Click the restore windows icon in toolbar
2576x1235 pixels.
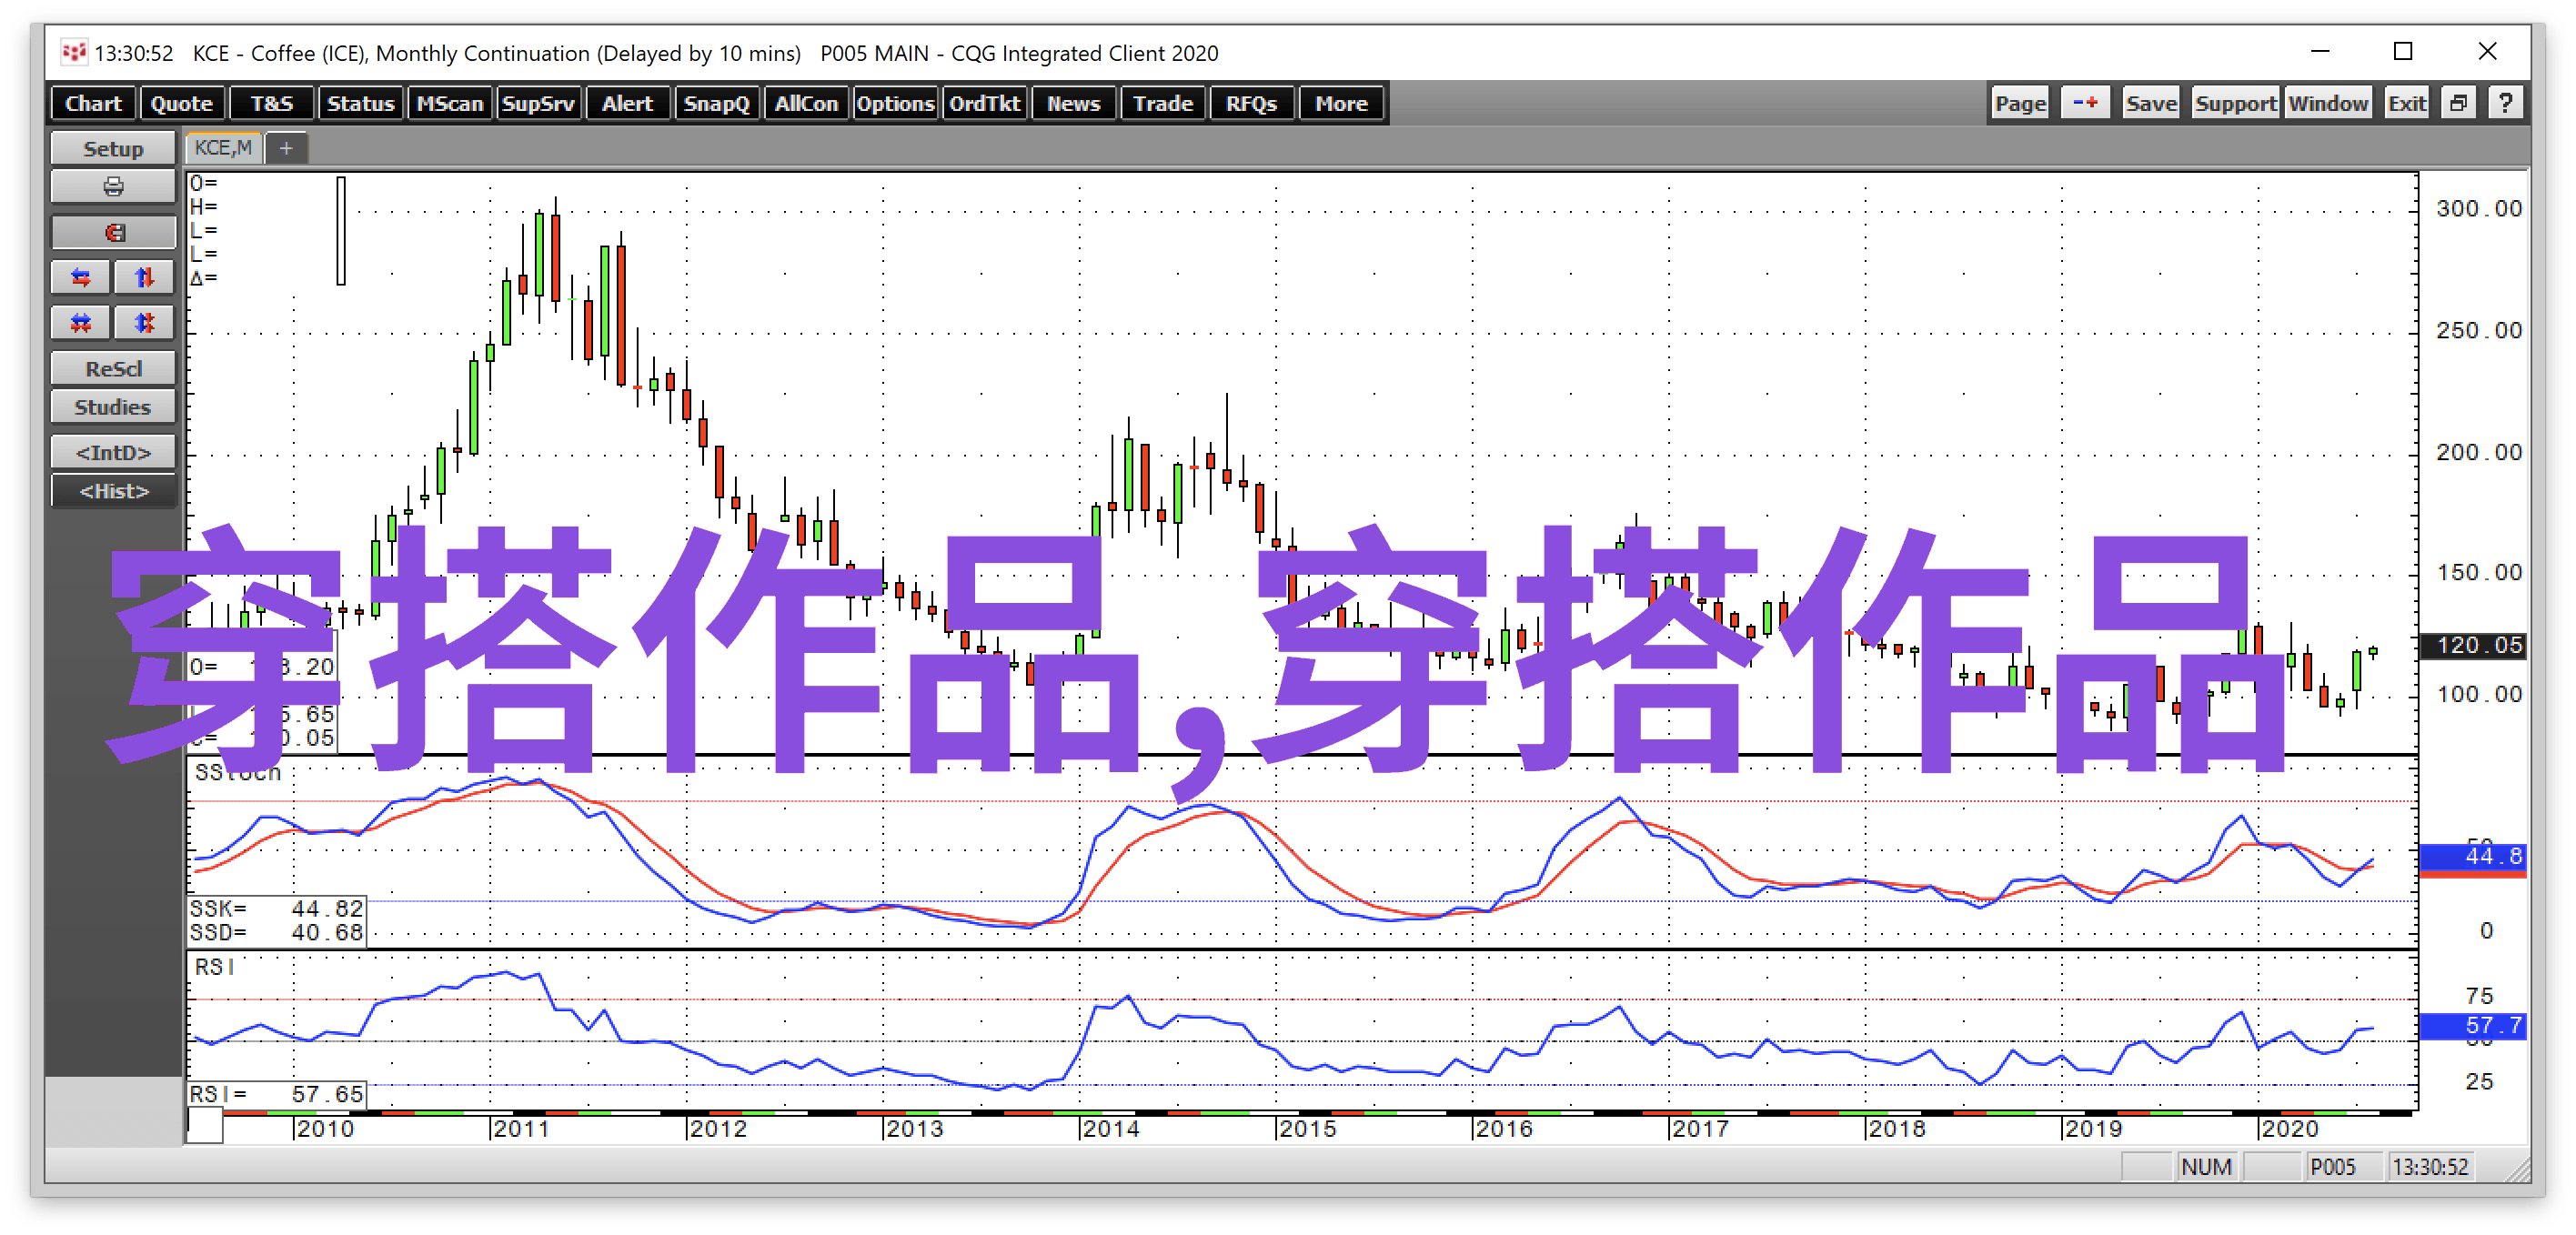coord(2458,103)
